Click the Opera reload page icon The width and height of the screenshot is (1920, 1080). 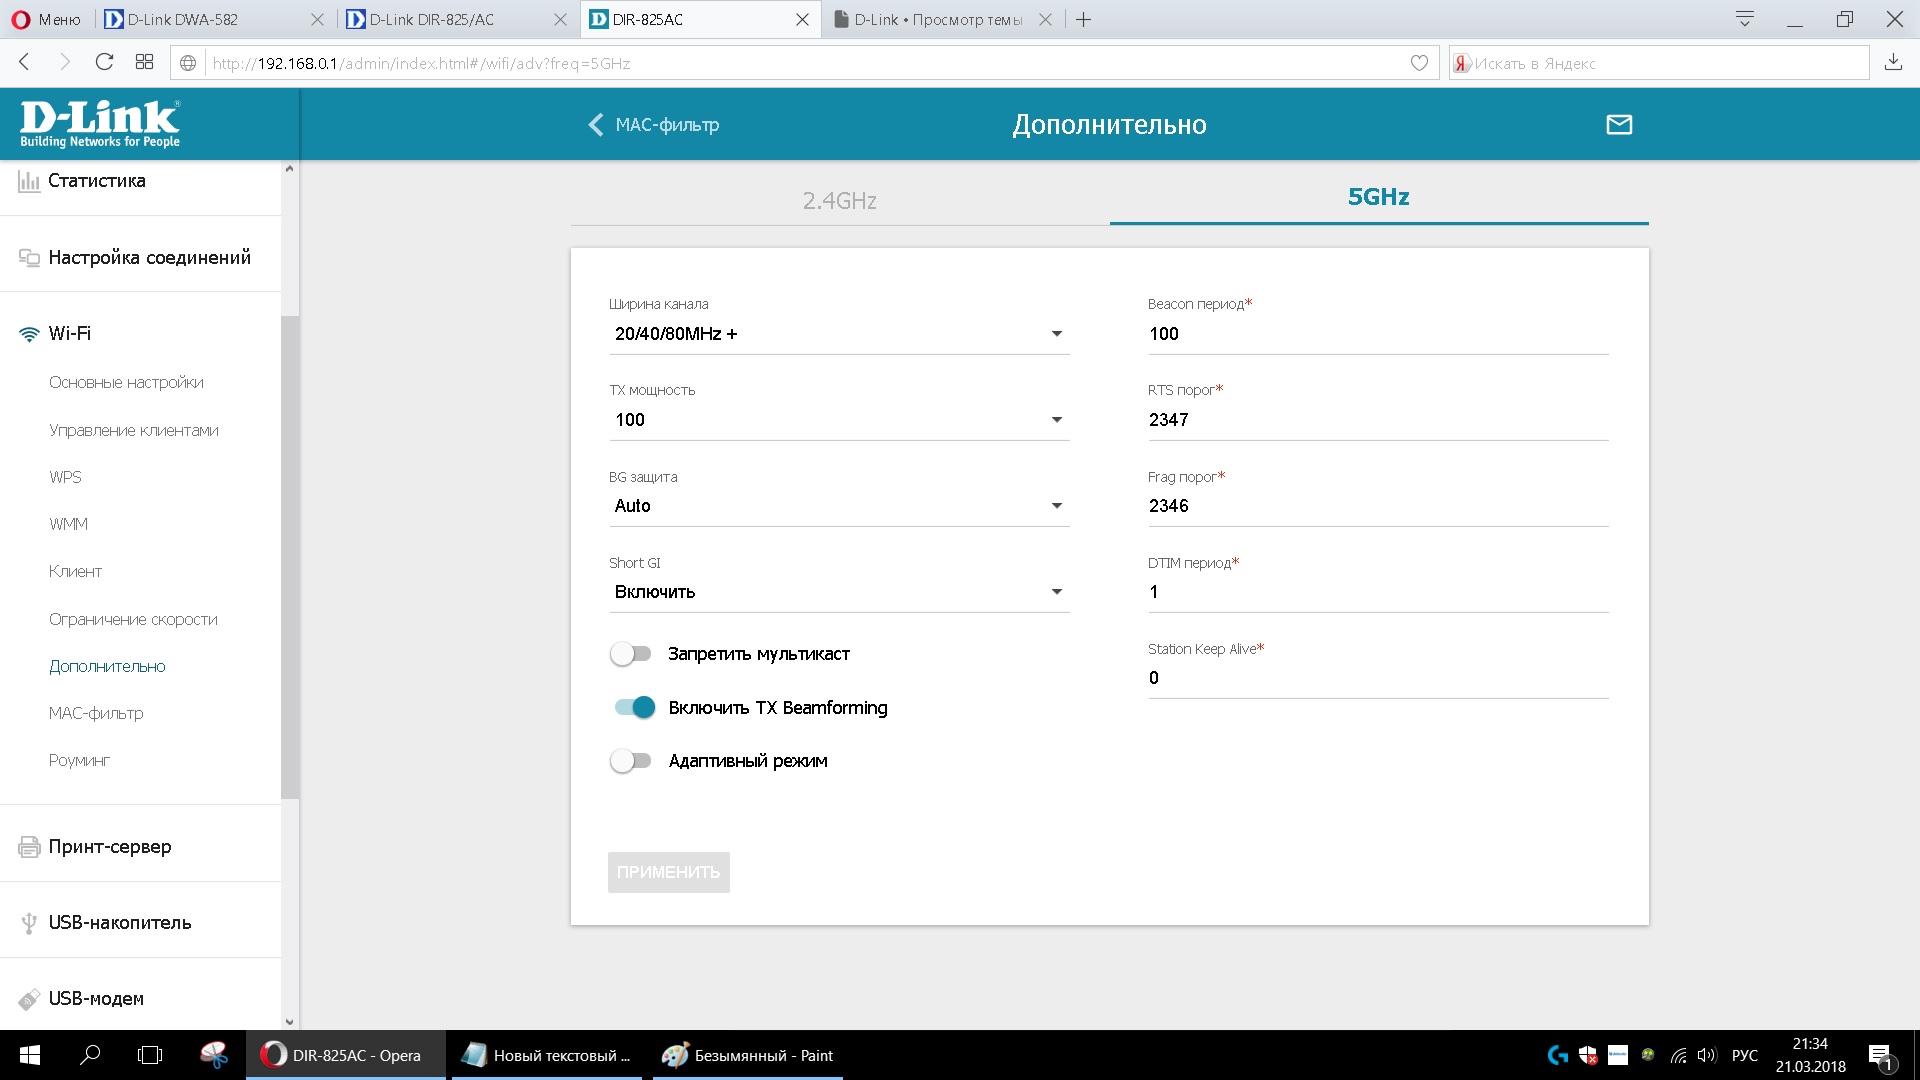tap(104, 62)
